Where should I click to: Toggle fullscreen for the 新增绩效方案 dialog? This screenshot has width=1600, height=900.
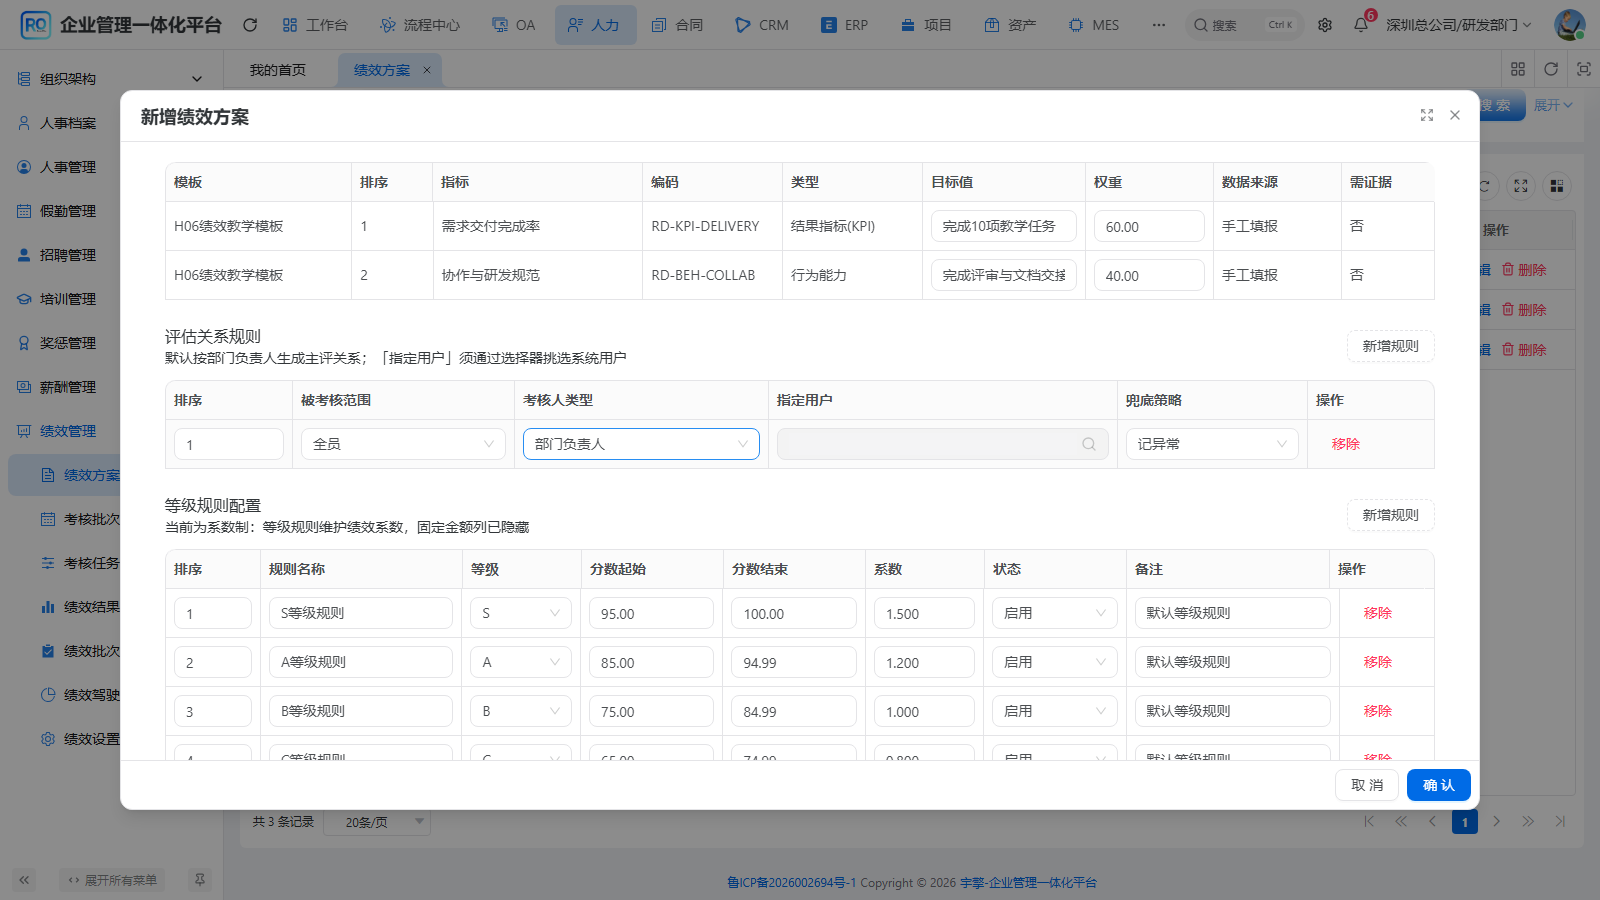1427,116
